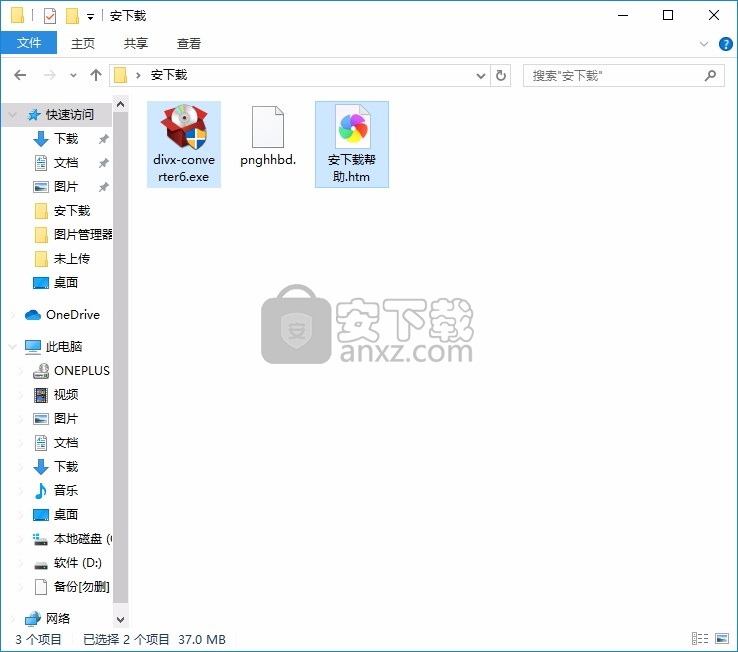The width and height of the screenshot is (738, 652).
Task: Refresh the 安下载 folder view
Action: (501, 75)
